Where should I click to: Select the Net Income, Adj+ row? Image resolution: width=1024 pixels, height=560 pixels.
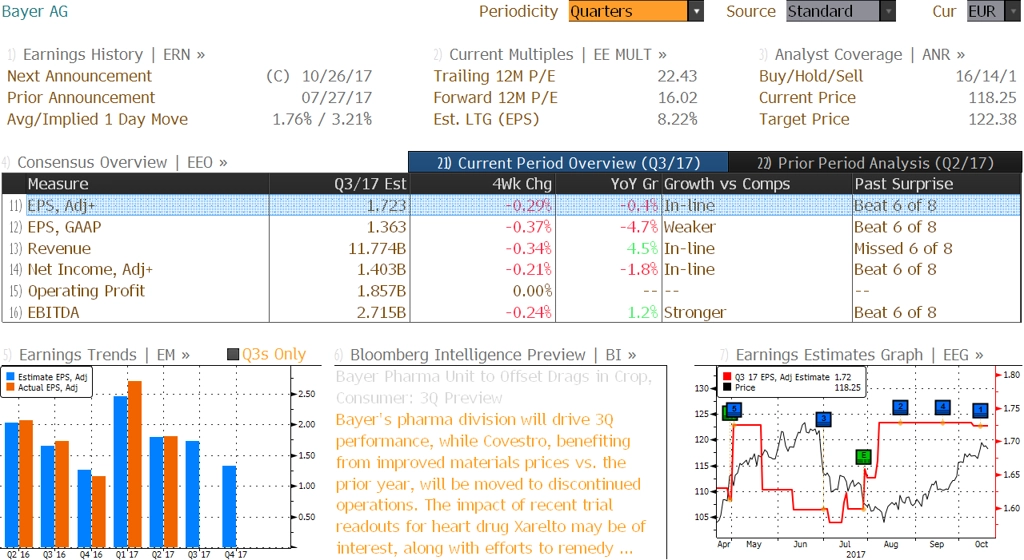[x=511, y=269]
